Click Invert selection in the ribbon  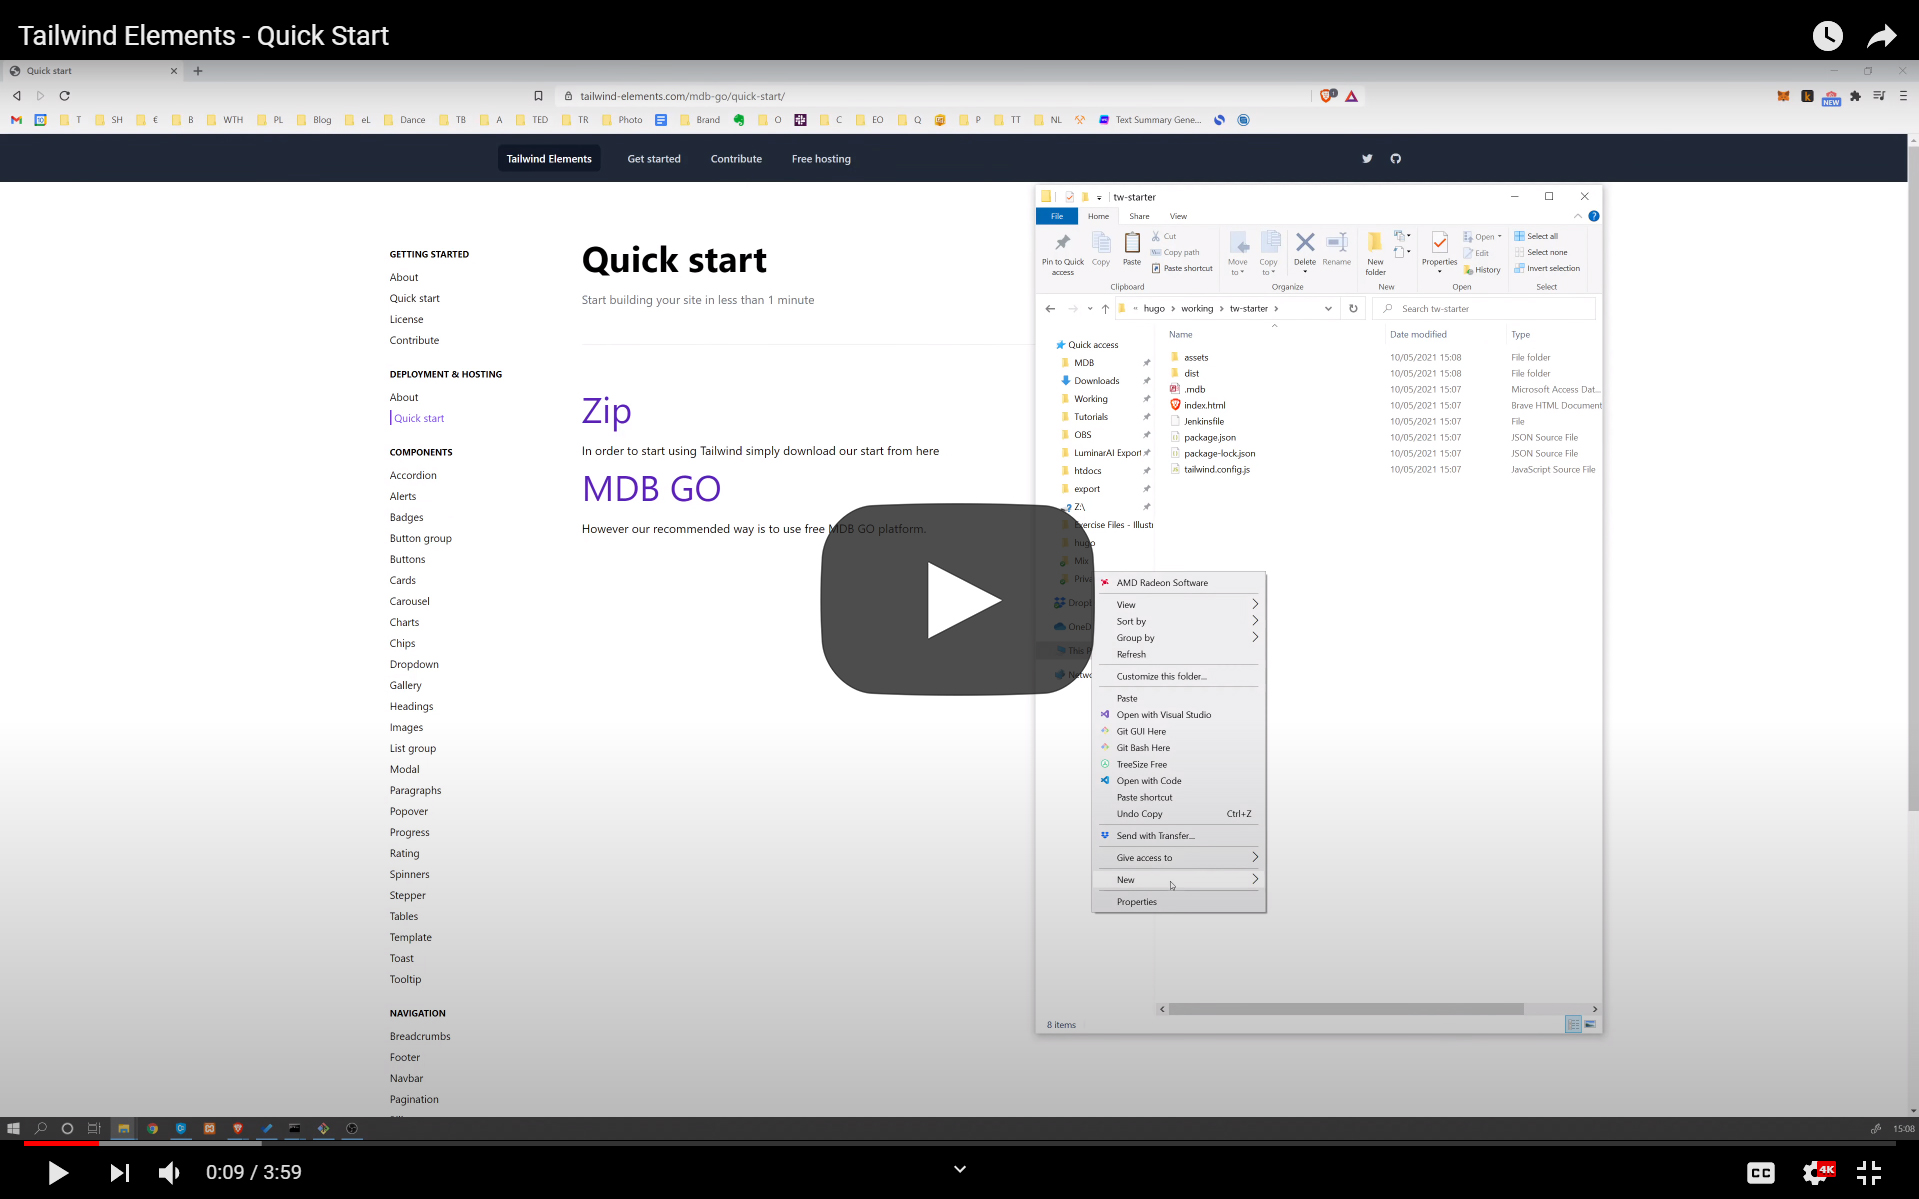point(1547,268)
